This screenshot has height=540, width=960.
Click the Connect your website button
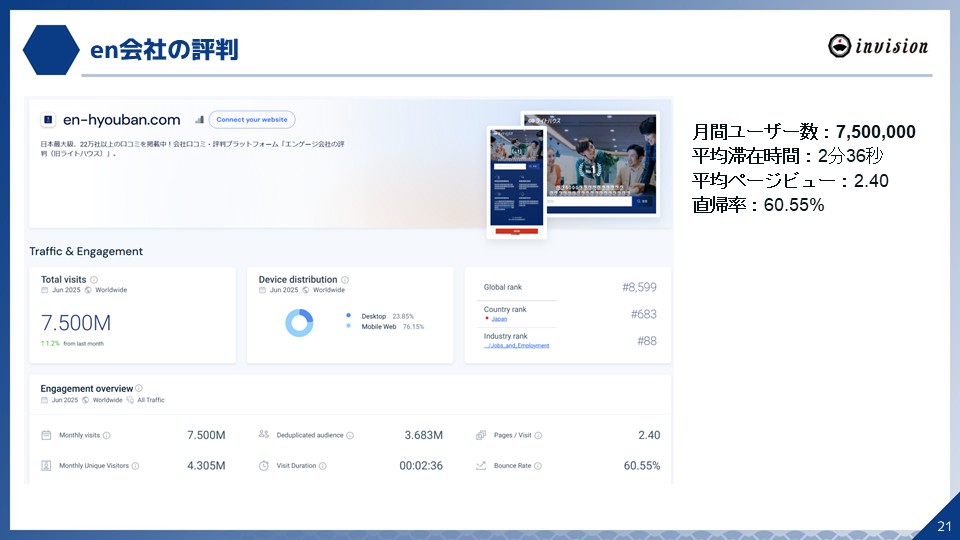(x=252, y=119)
